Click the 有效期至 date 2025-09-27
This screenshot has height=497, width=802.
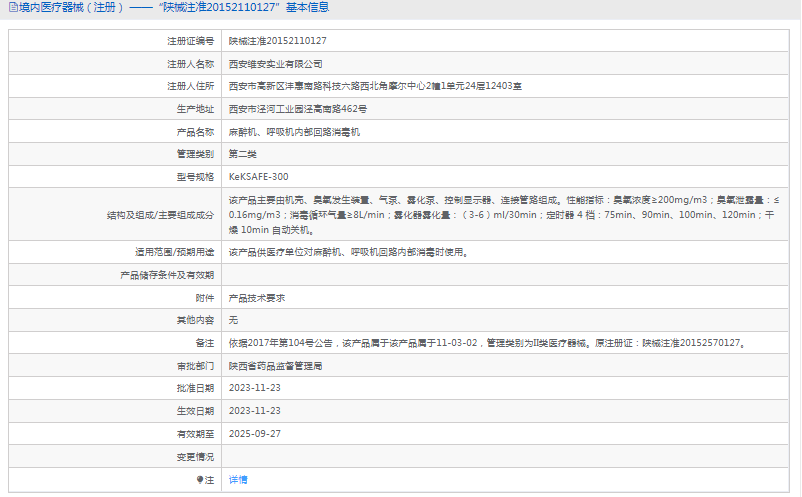click(255, 434)
